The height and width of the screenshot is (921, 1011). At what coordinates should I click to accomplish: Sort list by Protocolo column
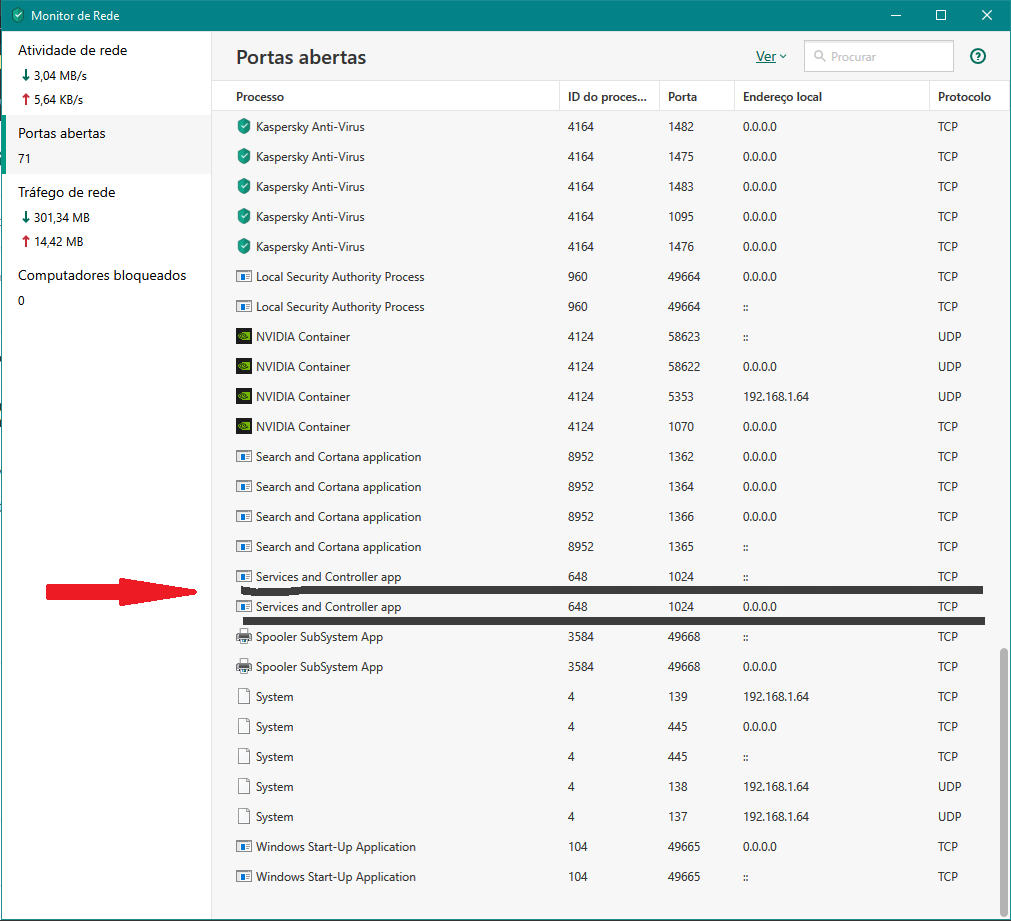click(x=964, y=97)
